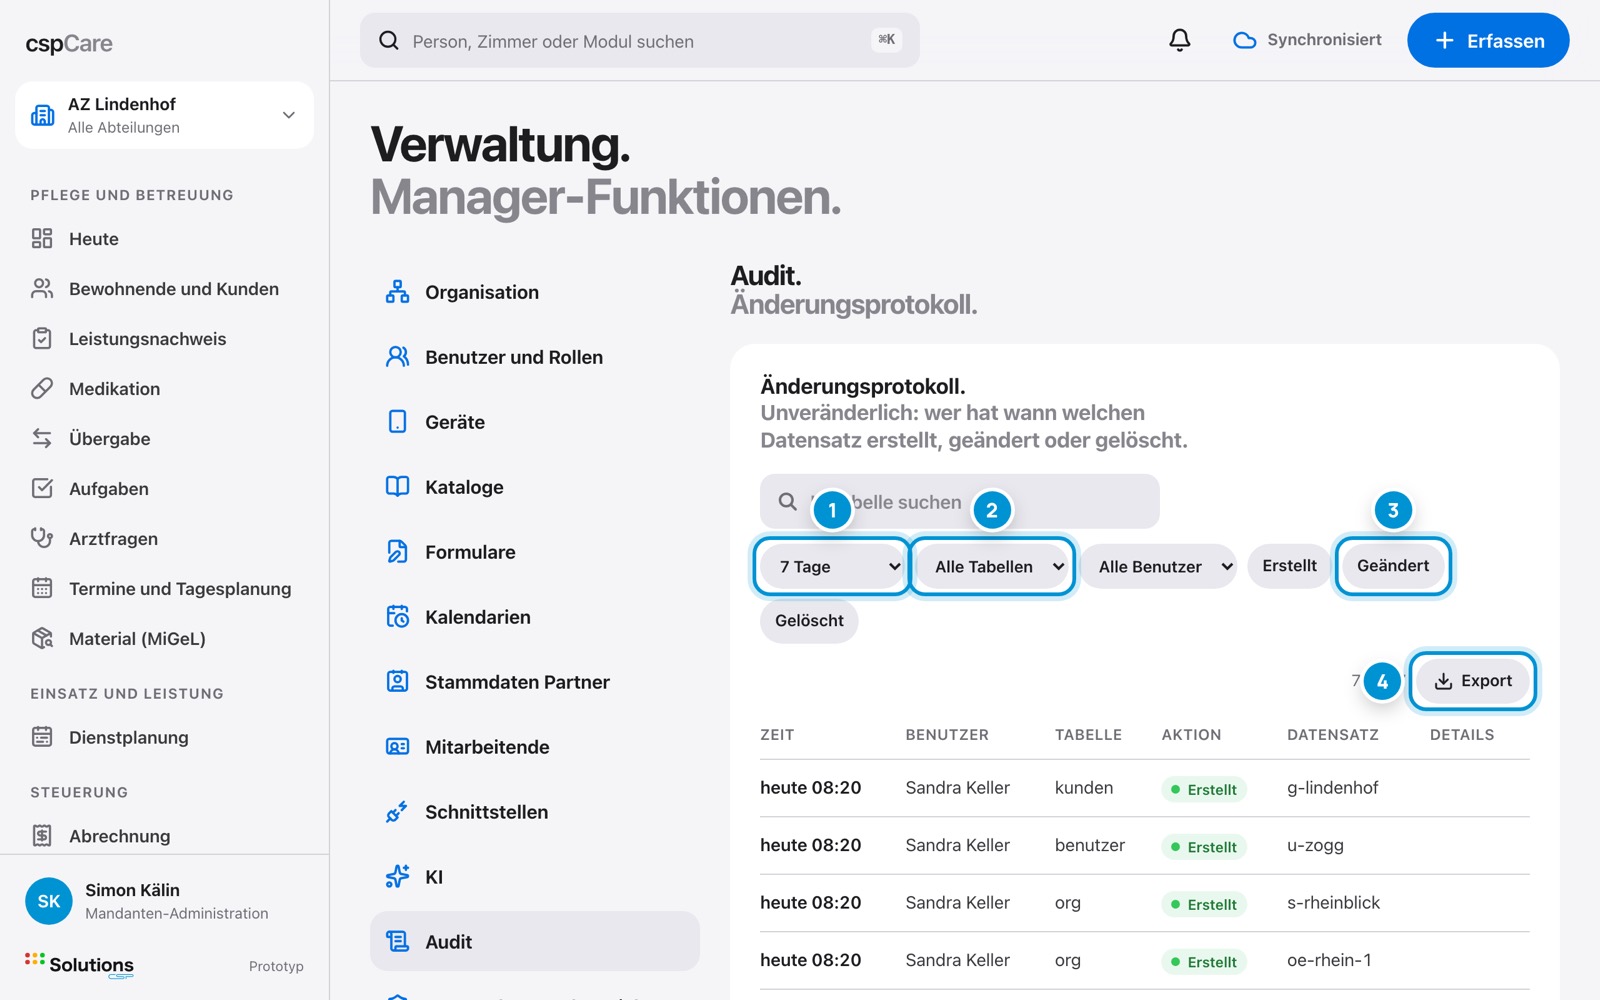Click the s-rheinblick record entry
The image size is (1600, 1000).
click(1333, 903)
